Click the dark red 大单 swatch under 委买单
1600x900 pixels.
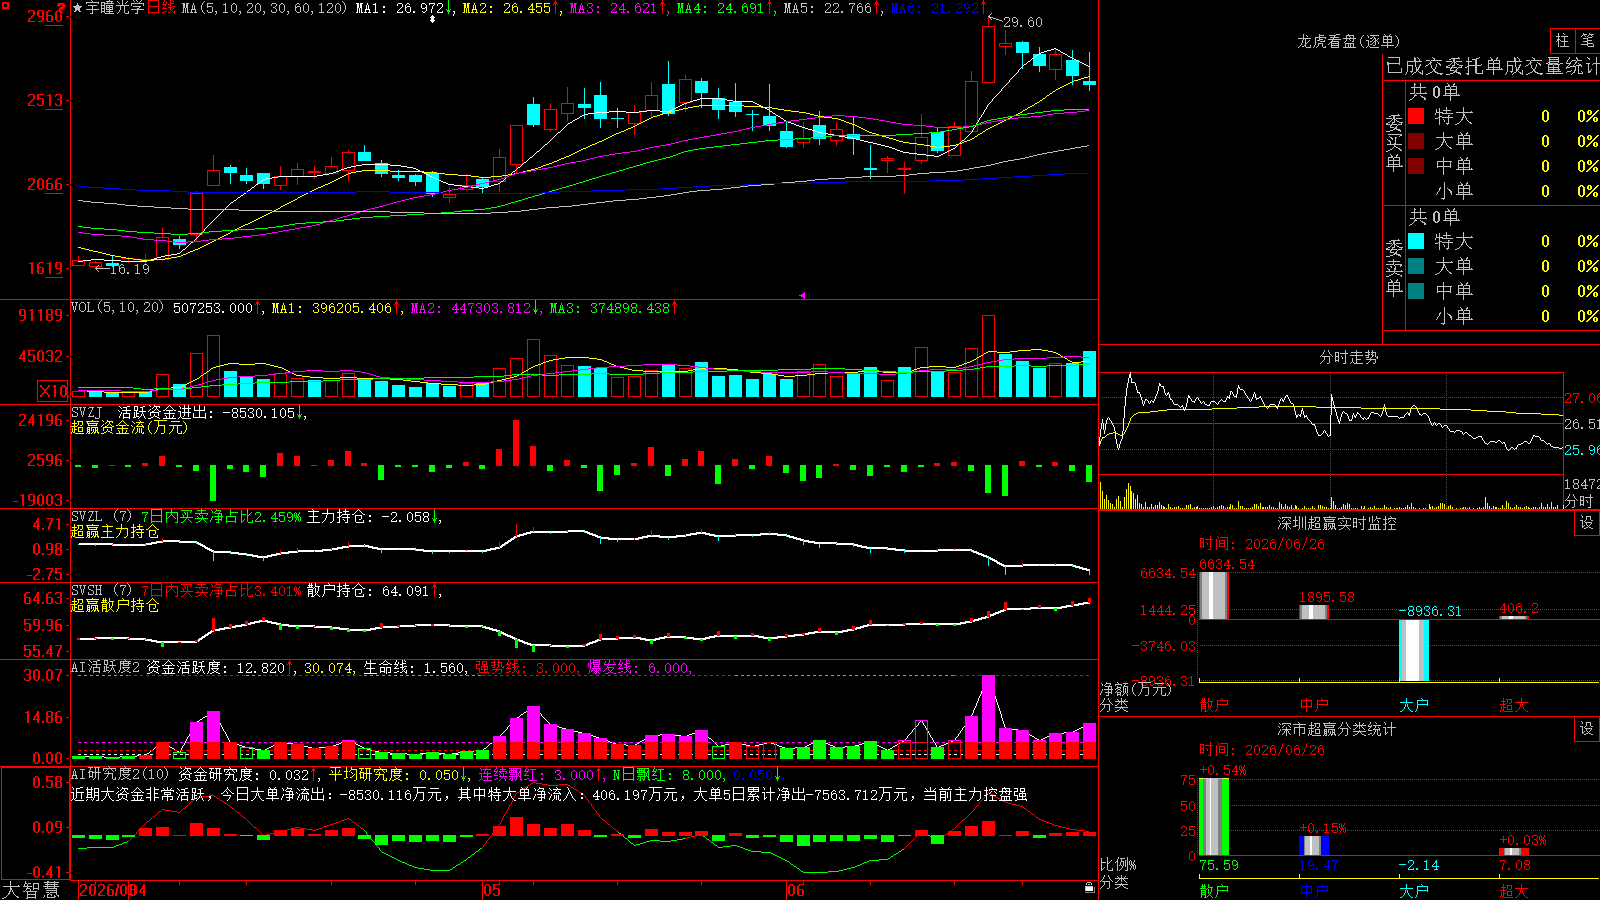point(1416,141)
